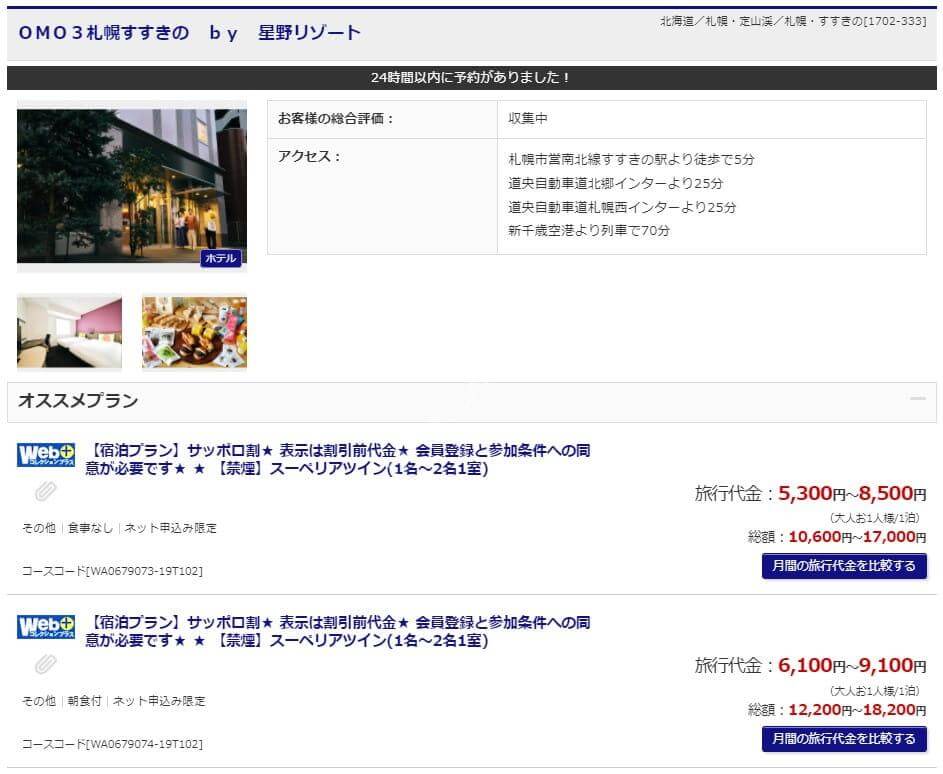Screen dimensions: 943x774
Task: Click ネット申込み限定 tag on the 食事なし plan
Action: 170,528
